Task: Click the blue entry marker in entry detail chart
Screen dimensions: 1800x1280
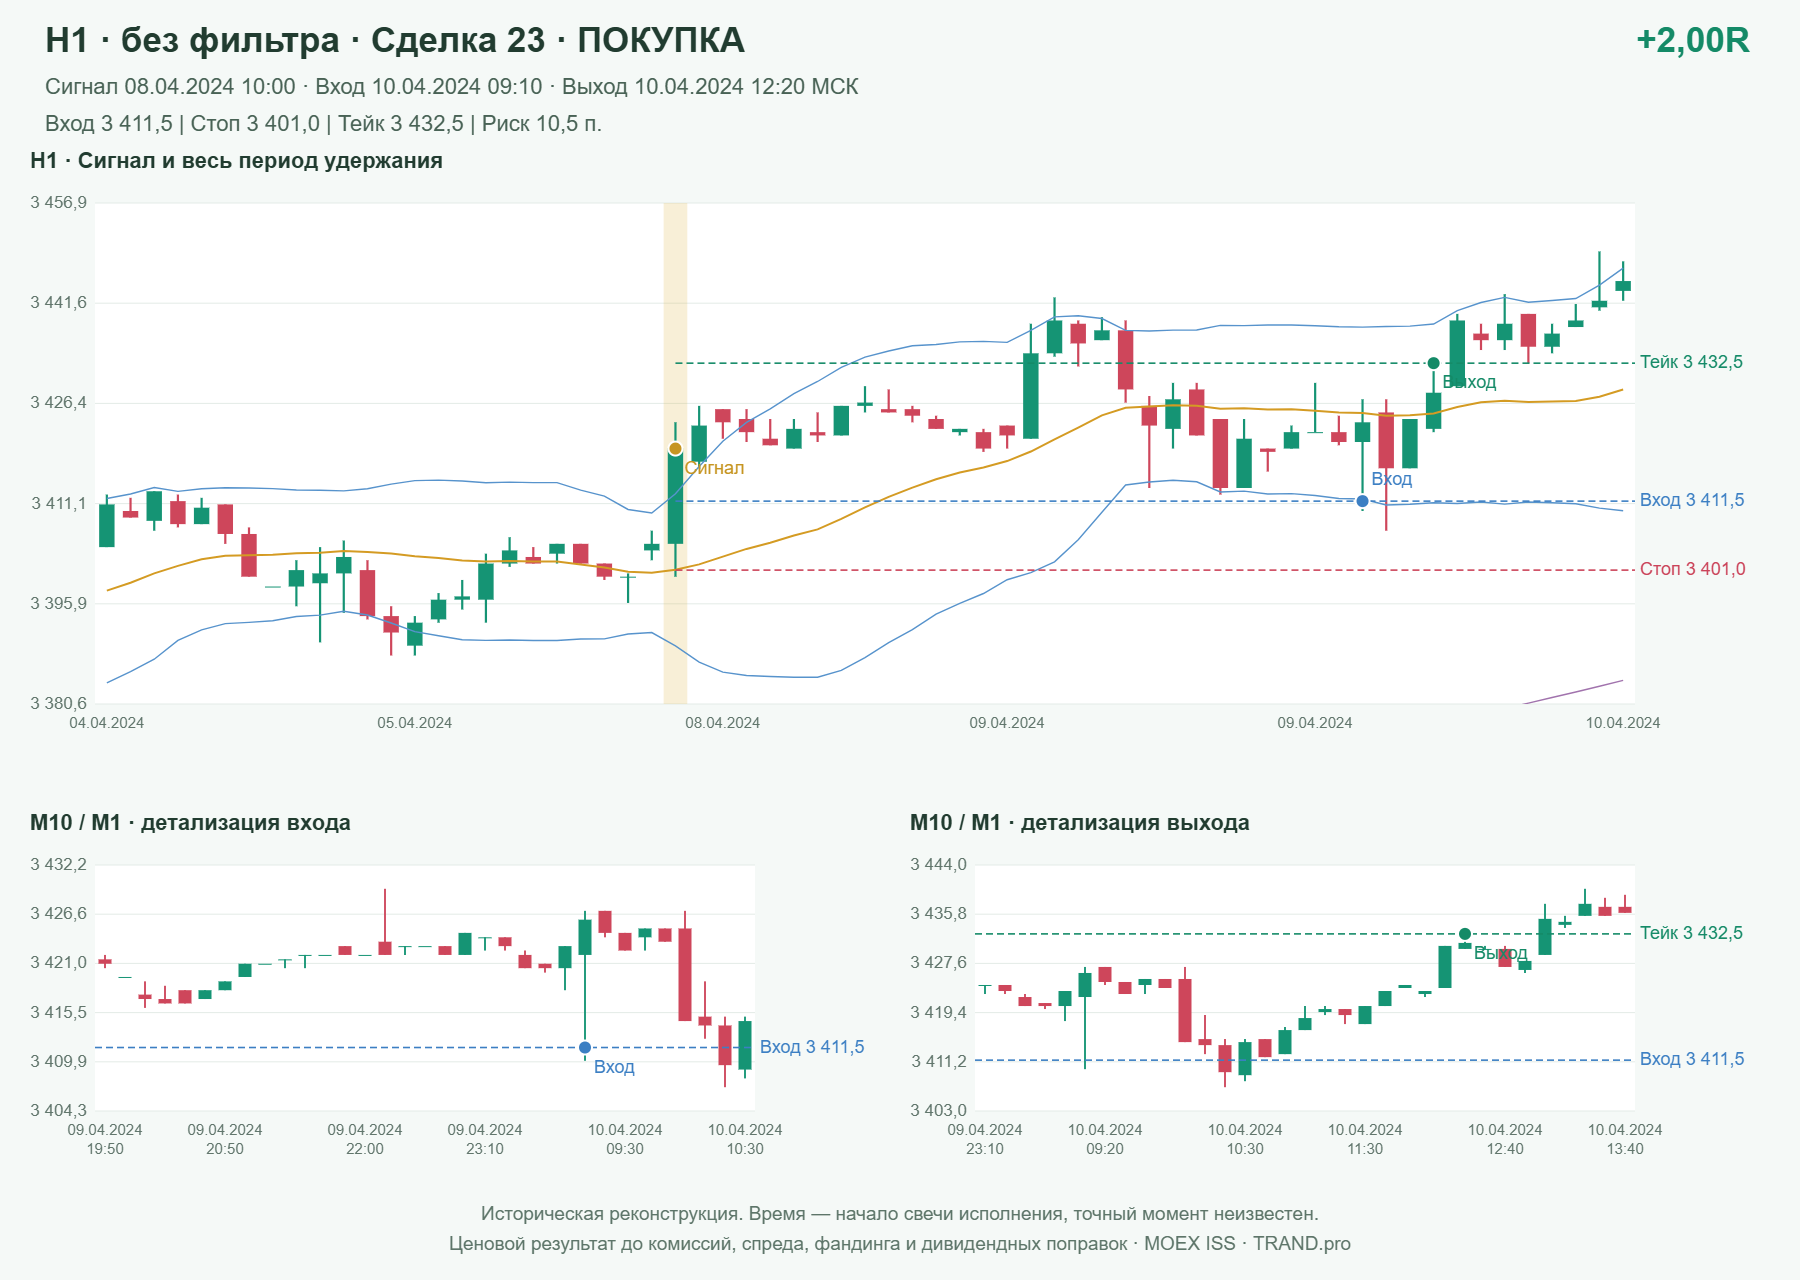Action: pos(585,1048)
